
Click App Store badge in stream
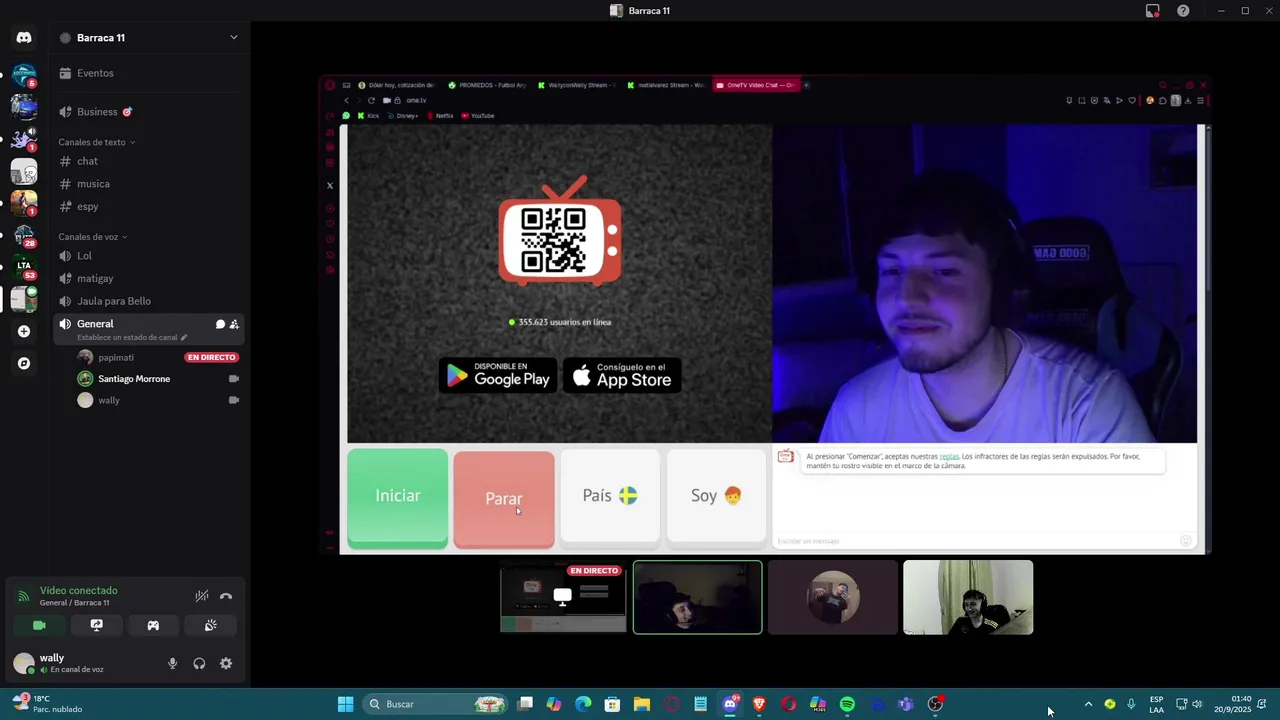click(622, 375)
